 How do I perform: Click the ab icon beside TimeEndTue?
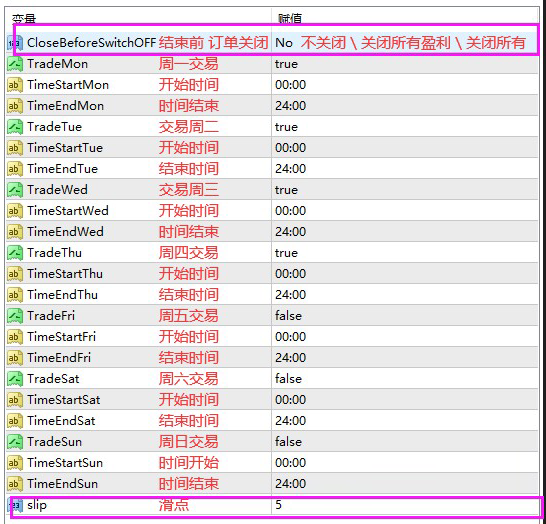pos(15,169)
